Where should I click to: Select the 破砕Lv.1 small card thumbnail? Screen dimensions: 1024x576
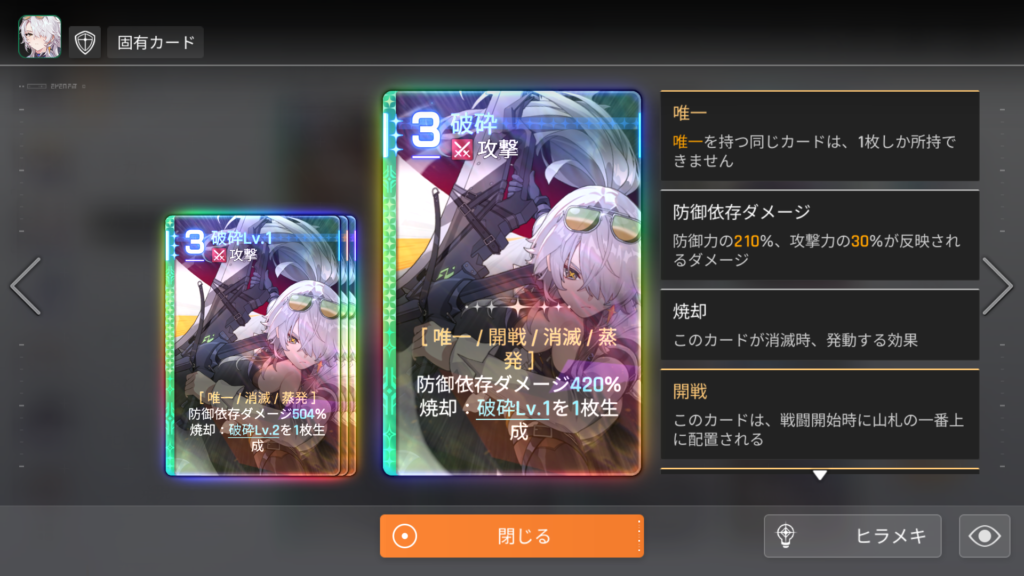[260, 345]
